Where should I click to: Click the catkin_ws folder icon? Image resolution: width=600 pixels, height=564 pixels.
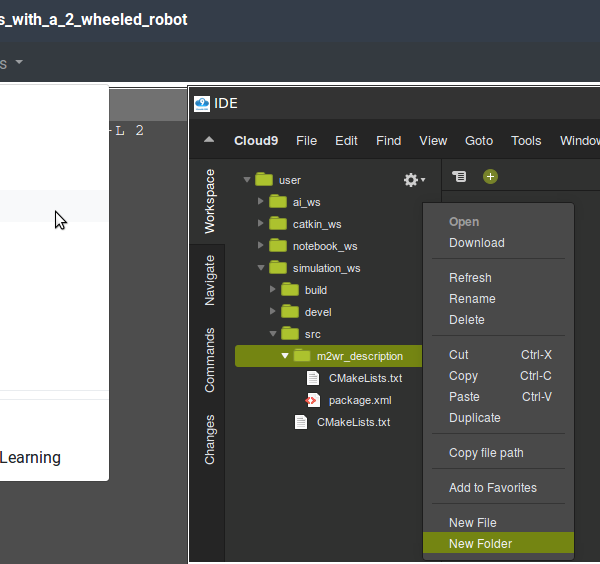tap(278, 223)
